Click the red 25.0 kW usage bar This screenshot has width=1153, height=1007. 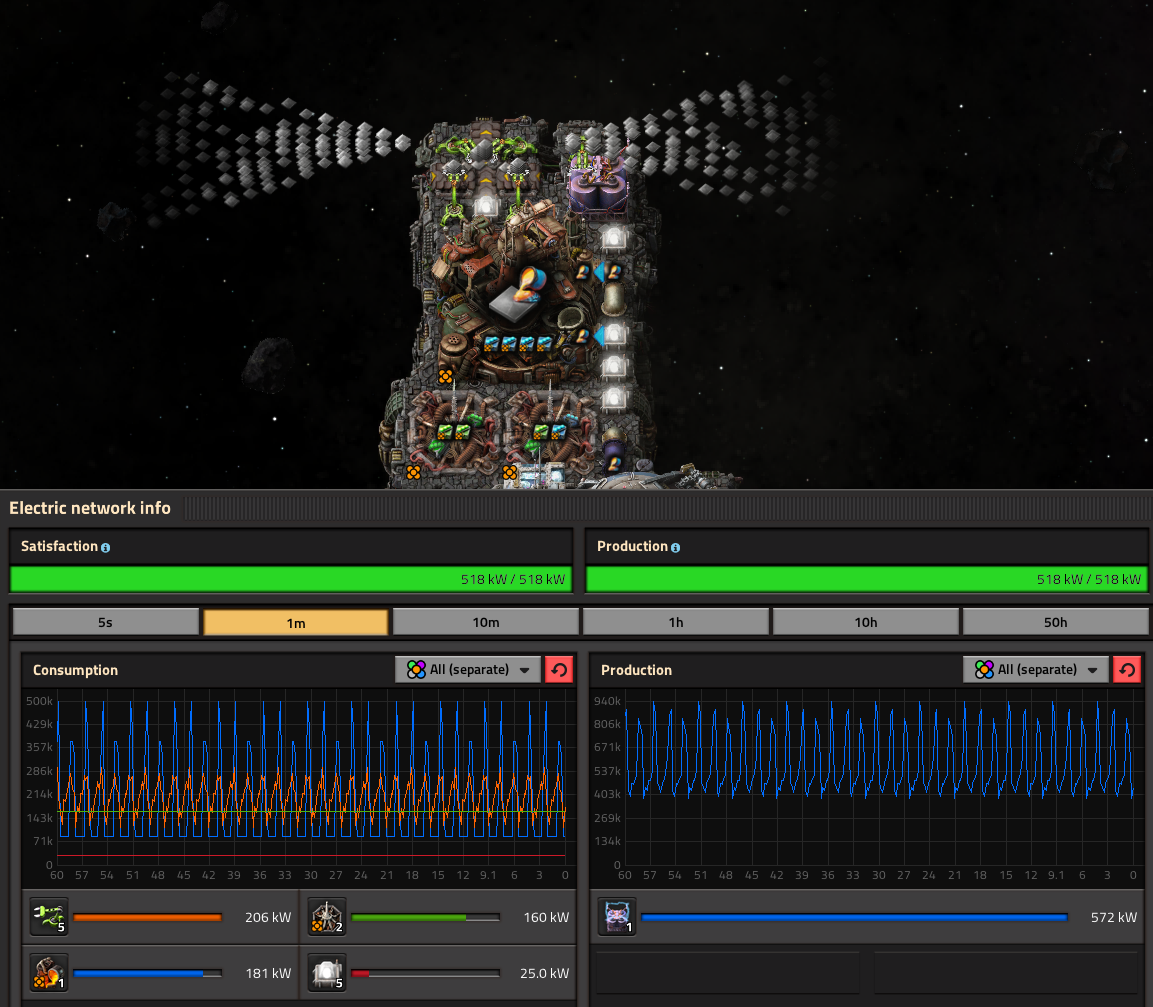[x=426, y=973]
